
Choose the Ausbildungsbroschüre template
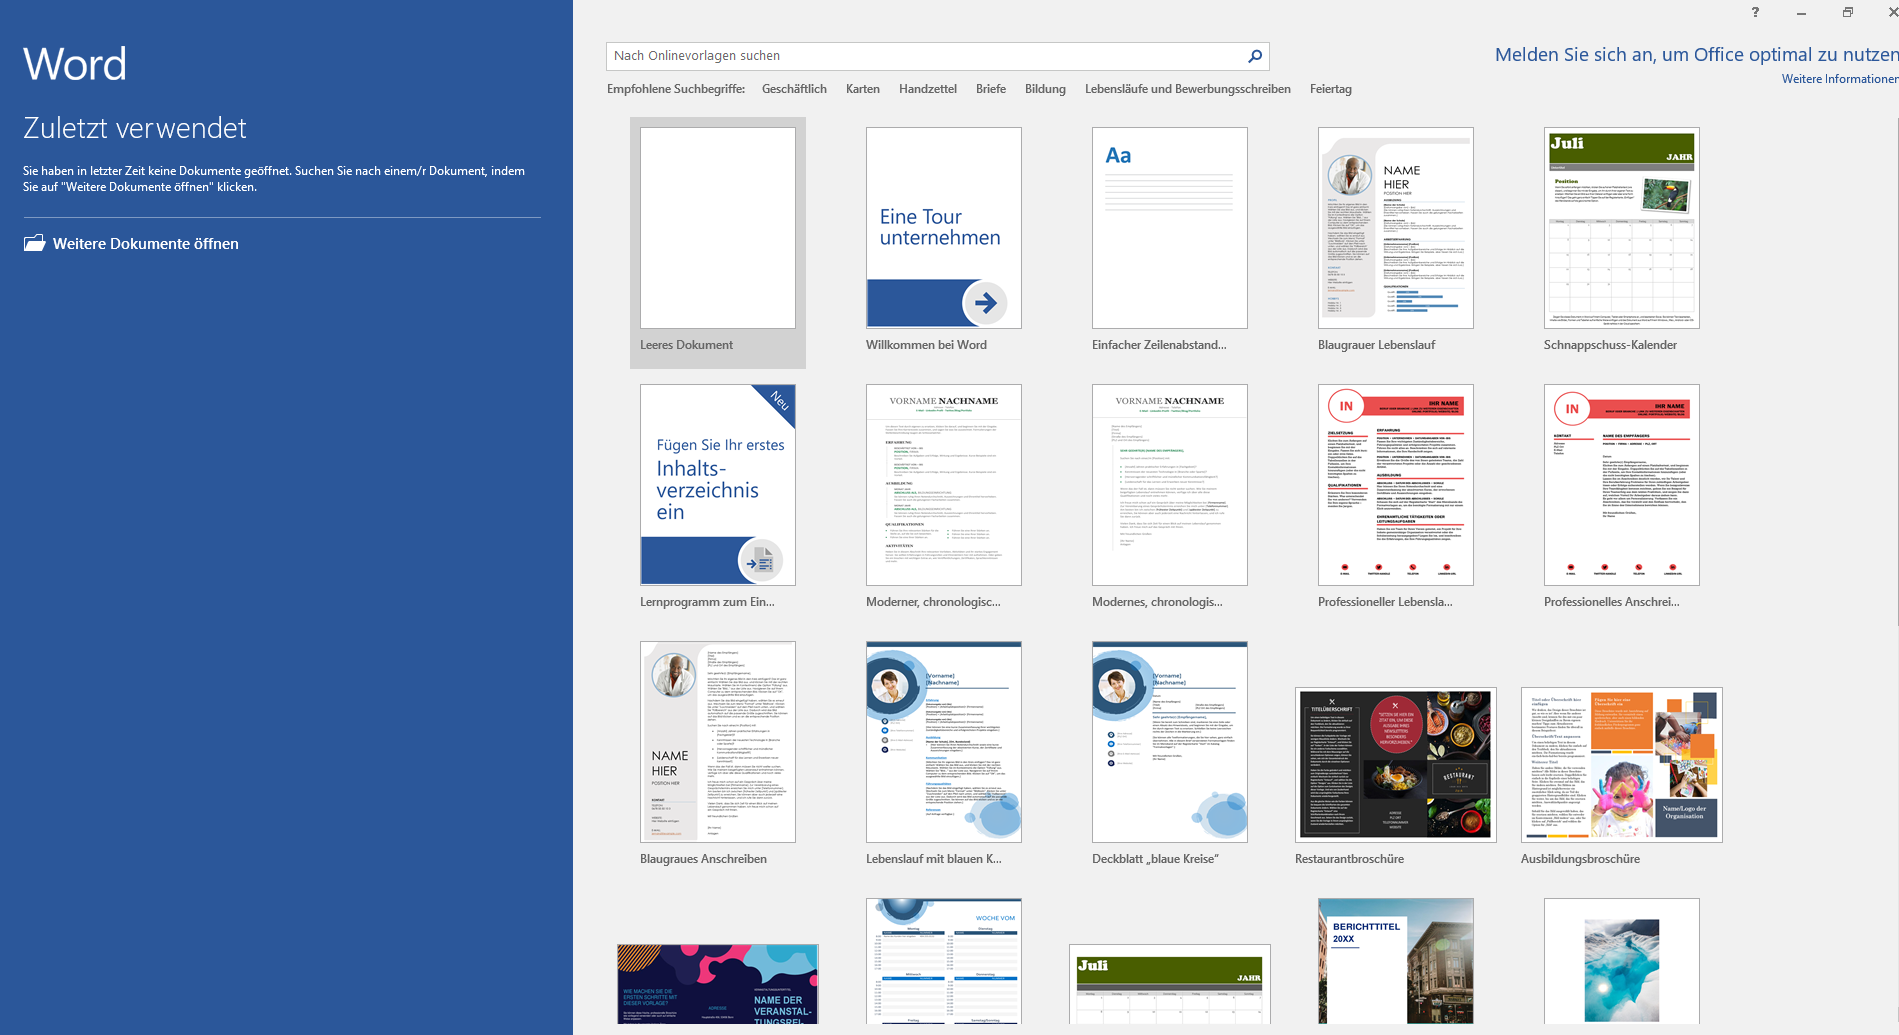point(1620,764)
